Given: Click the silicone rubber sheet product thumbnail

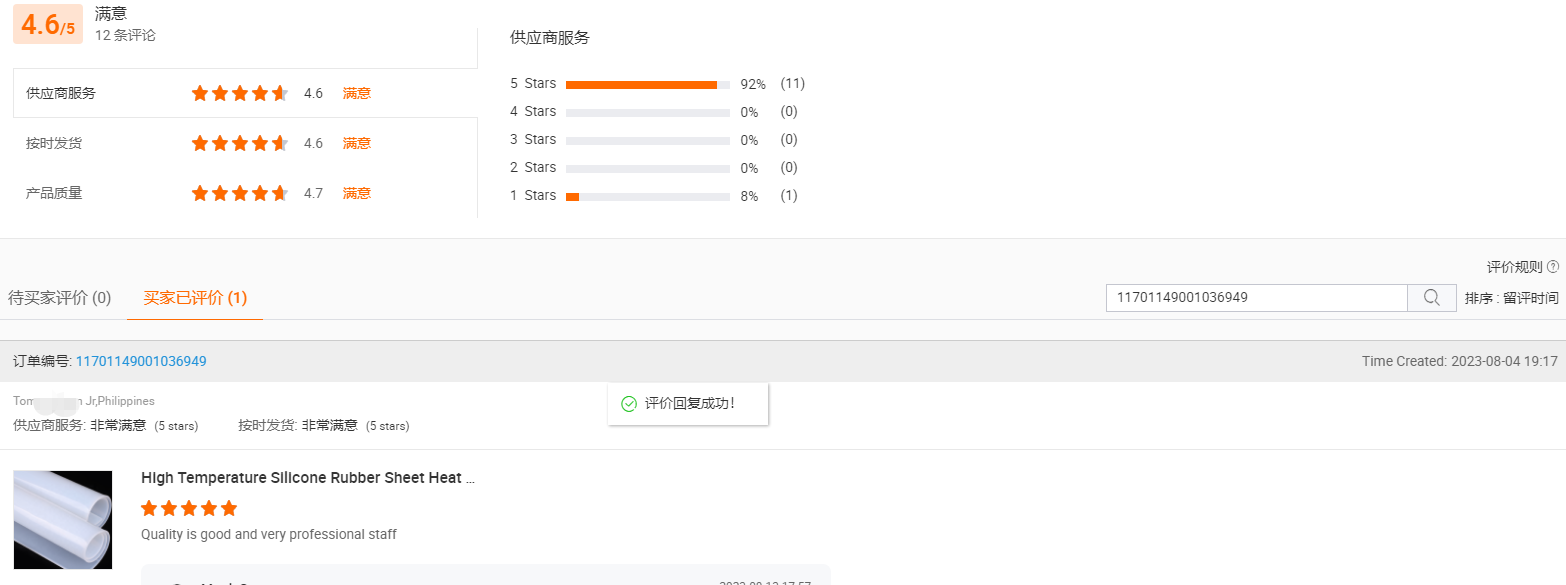Looking at the screenshot, I should pyautogui.click(x=63, y=520).
